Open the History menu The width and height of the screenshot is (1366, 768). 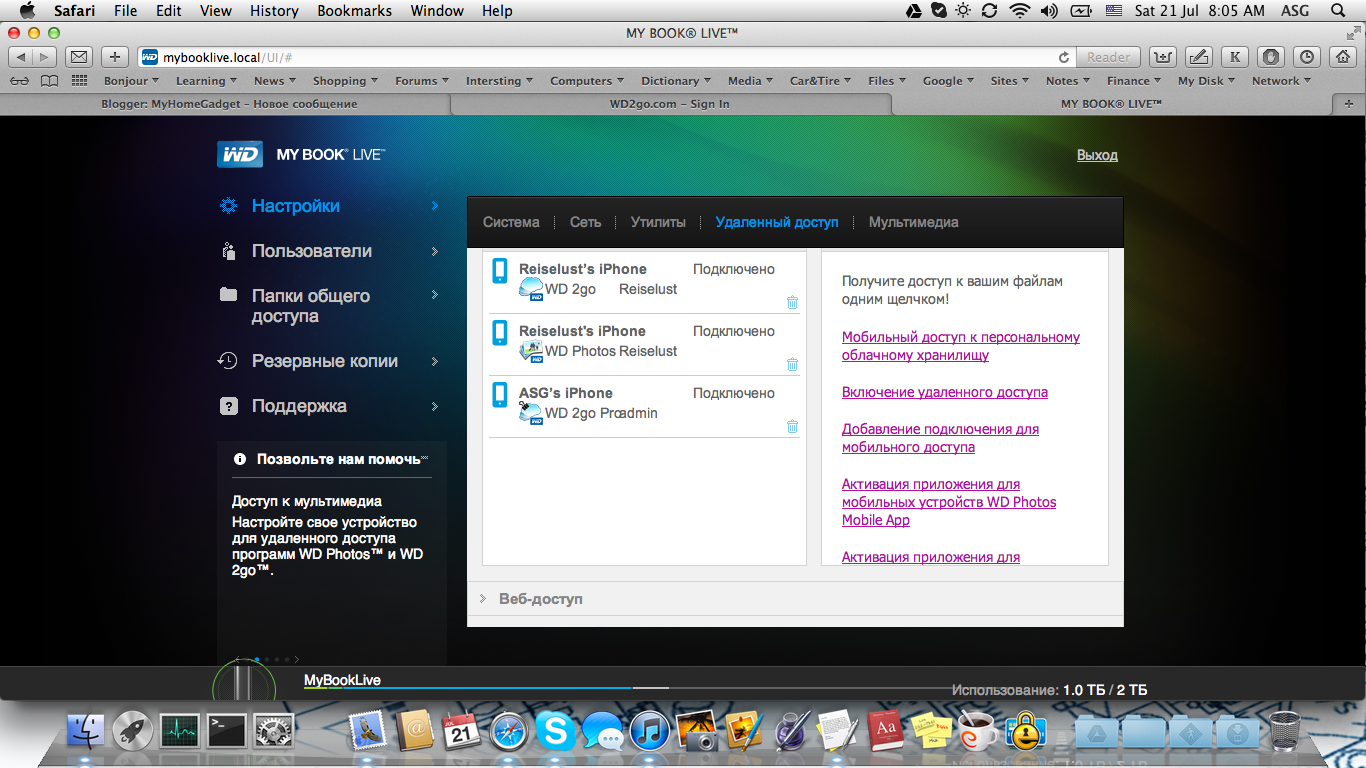[274, 11]
